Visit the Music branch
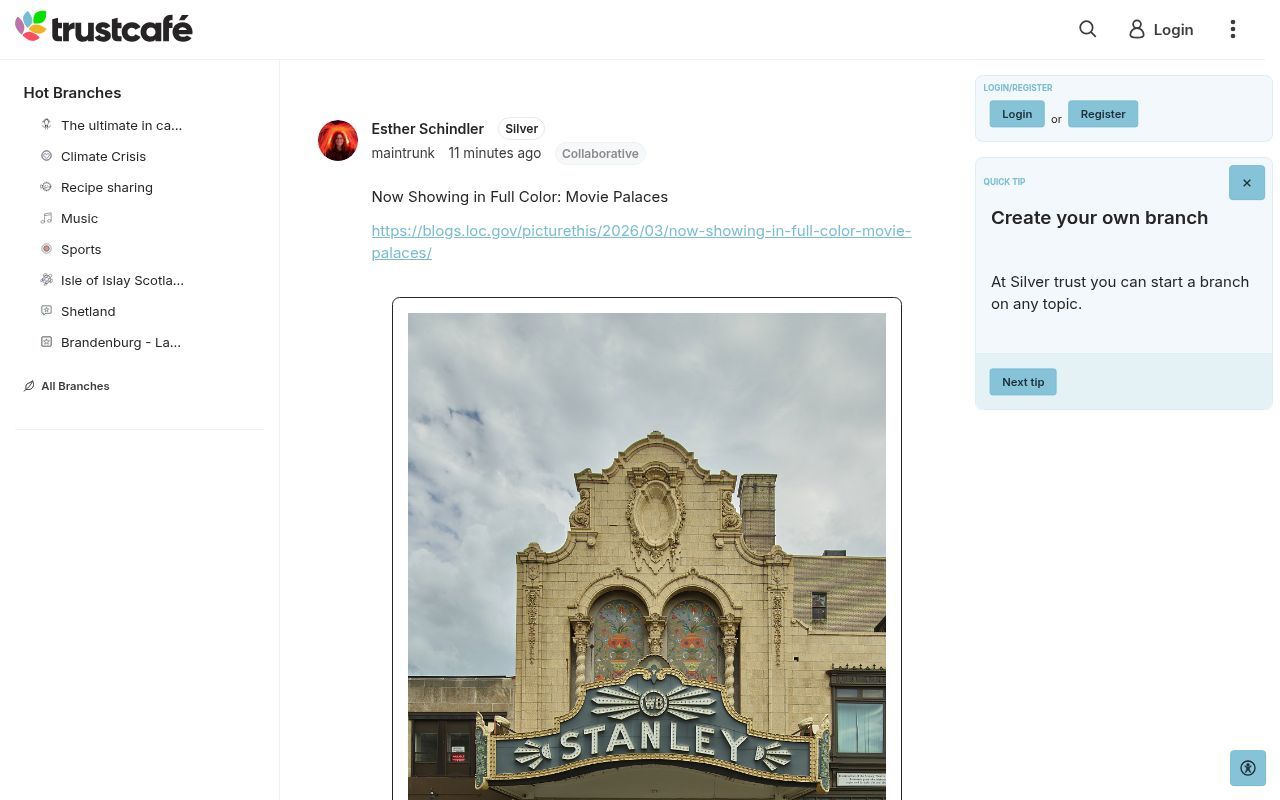This screenshot has height=800, width=1280. 79,218
